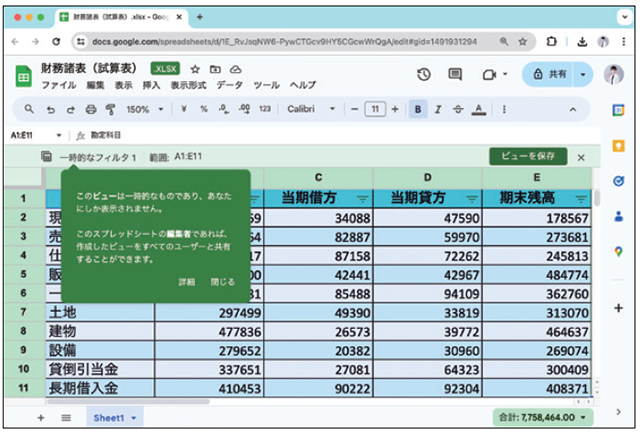This screenshot has width=640, height=434.
Task: Toggle strikethrough formatting
Action: point(458,109)
